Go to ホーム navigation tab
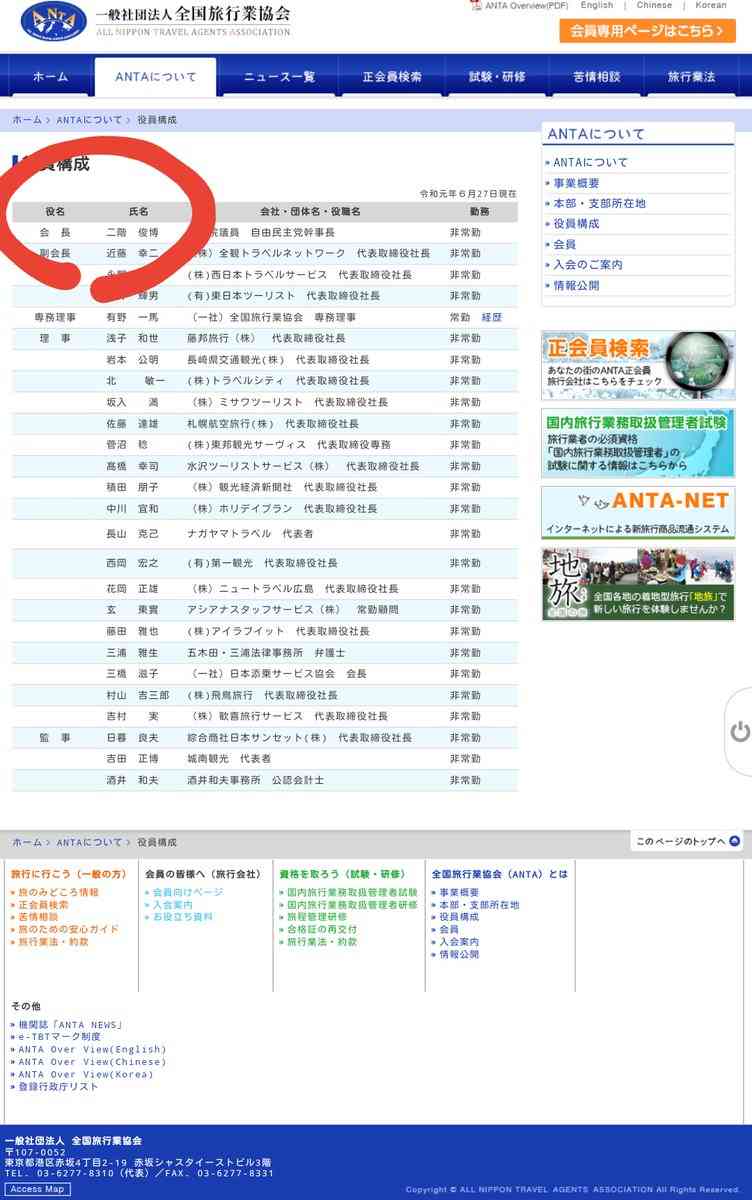 point(51,77)
